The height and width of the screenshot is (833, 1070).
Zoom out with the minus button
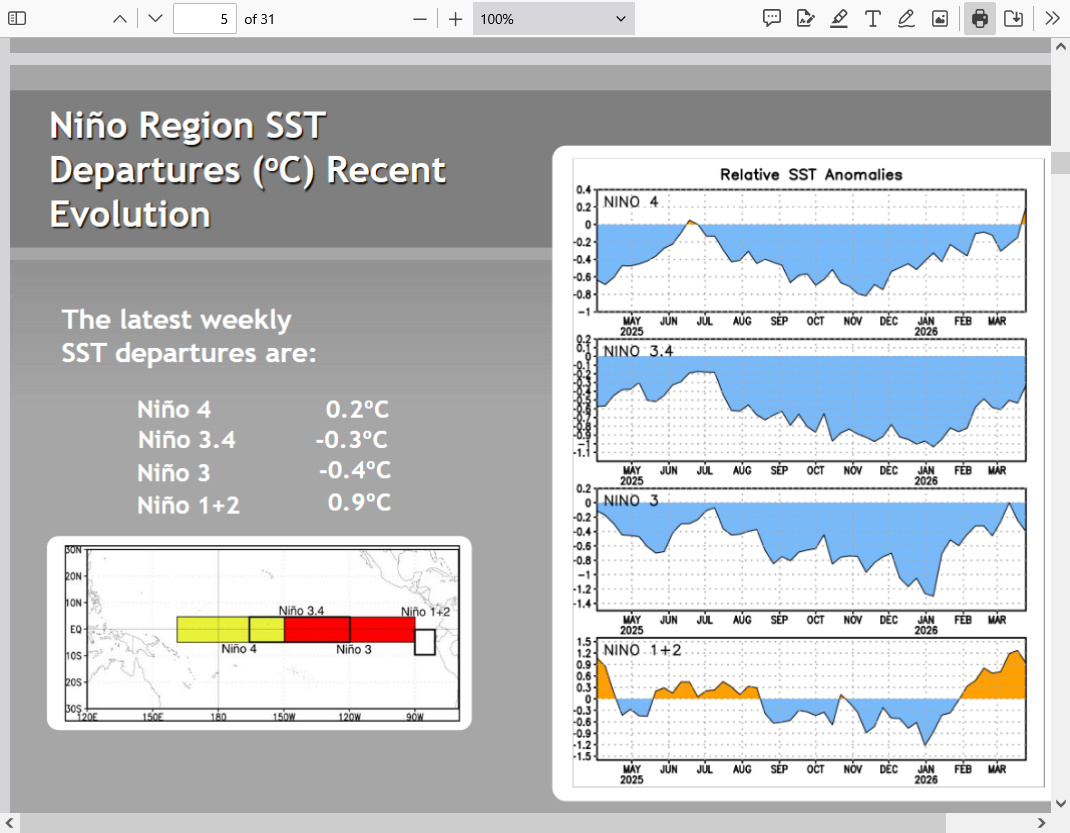(420, 18)
